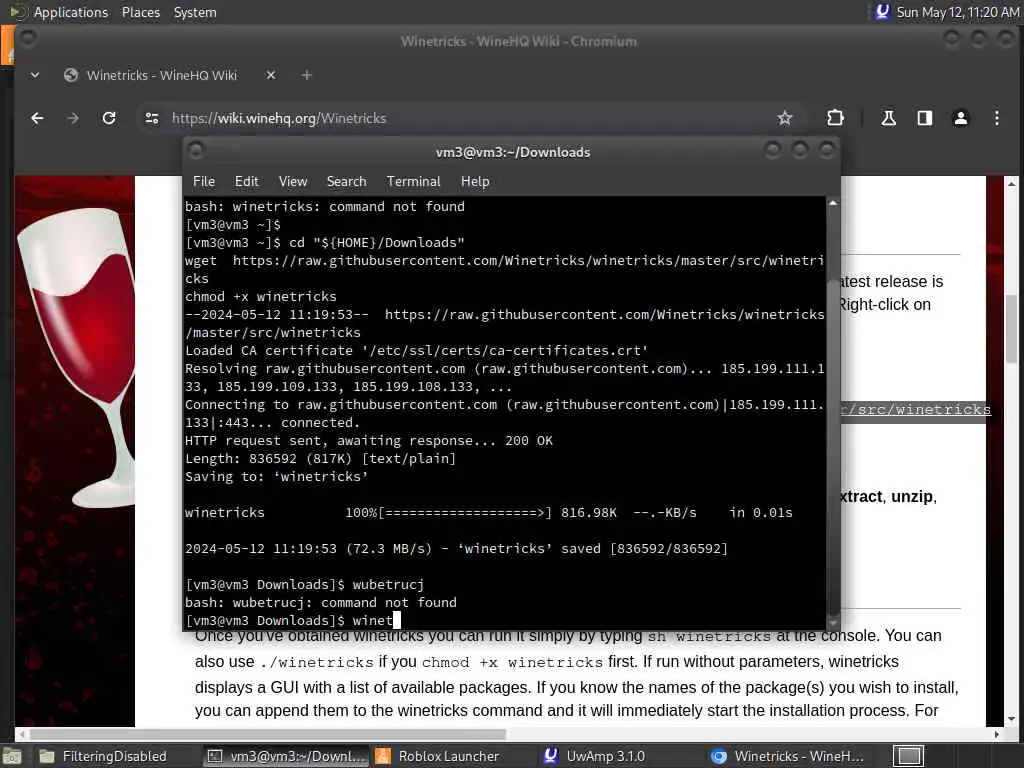Open the Chromium profile icon

coord(961,118)
